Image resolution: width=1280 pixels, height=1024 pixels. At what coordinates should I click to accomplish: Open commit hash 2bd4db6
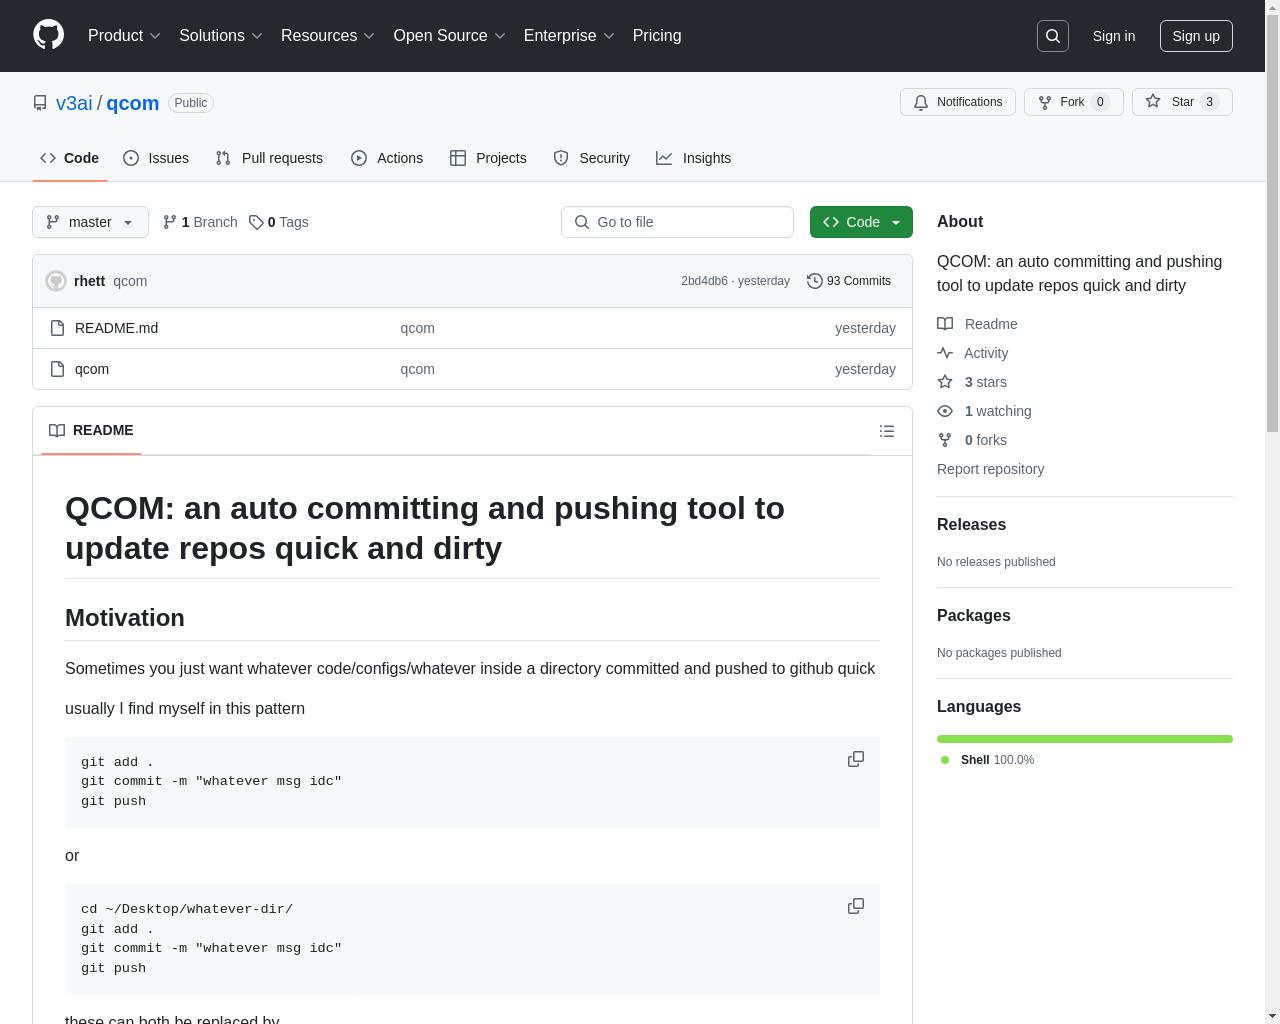coord(704,281)
